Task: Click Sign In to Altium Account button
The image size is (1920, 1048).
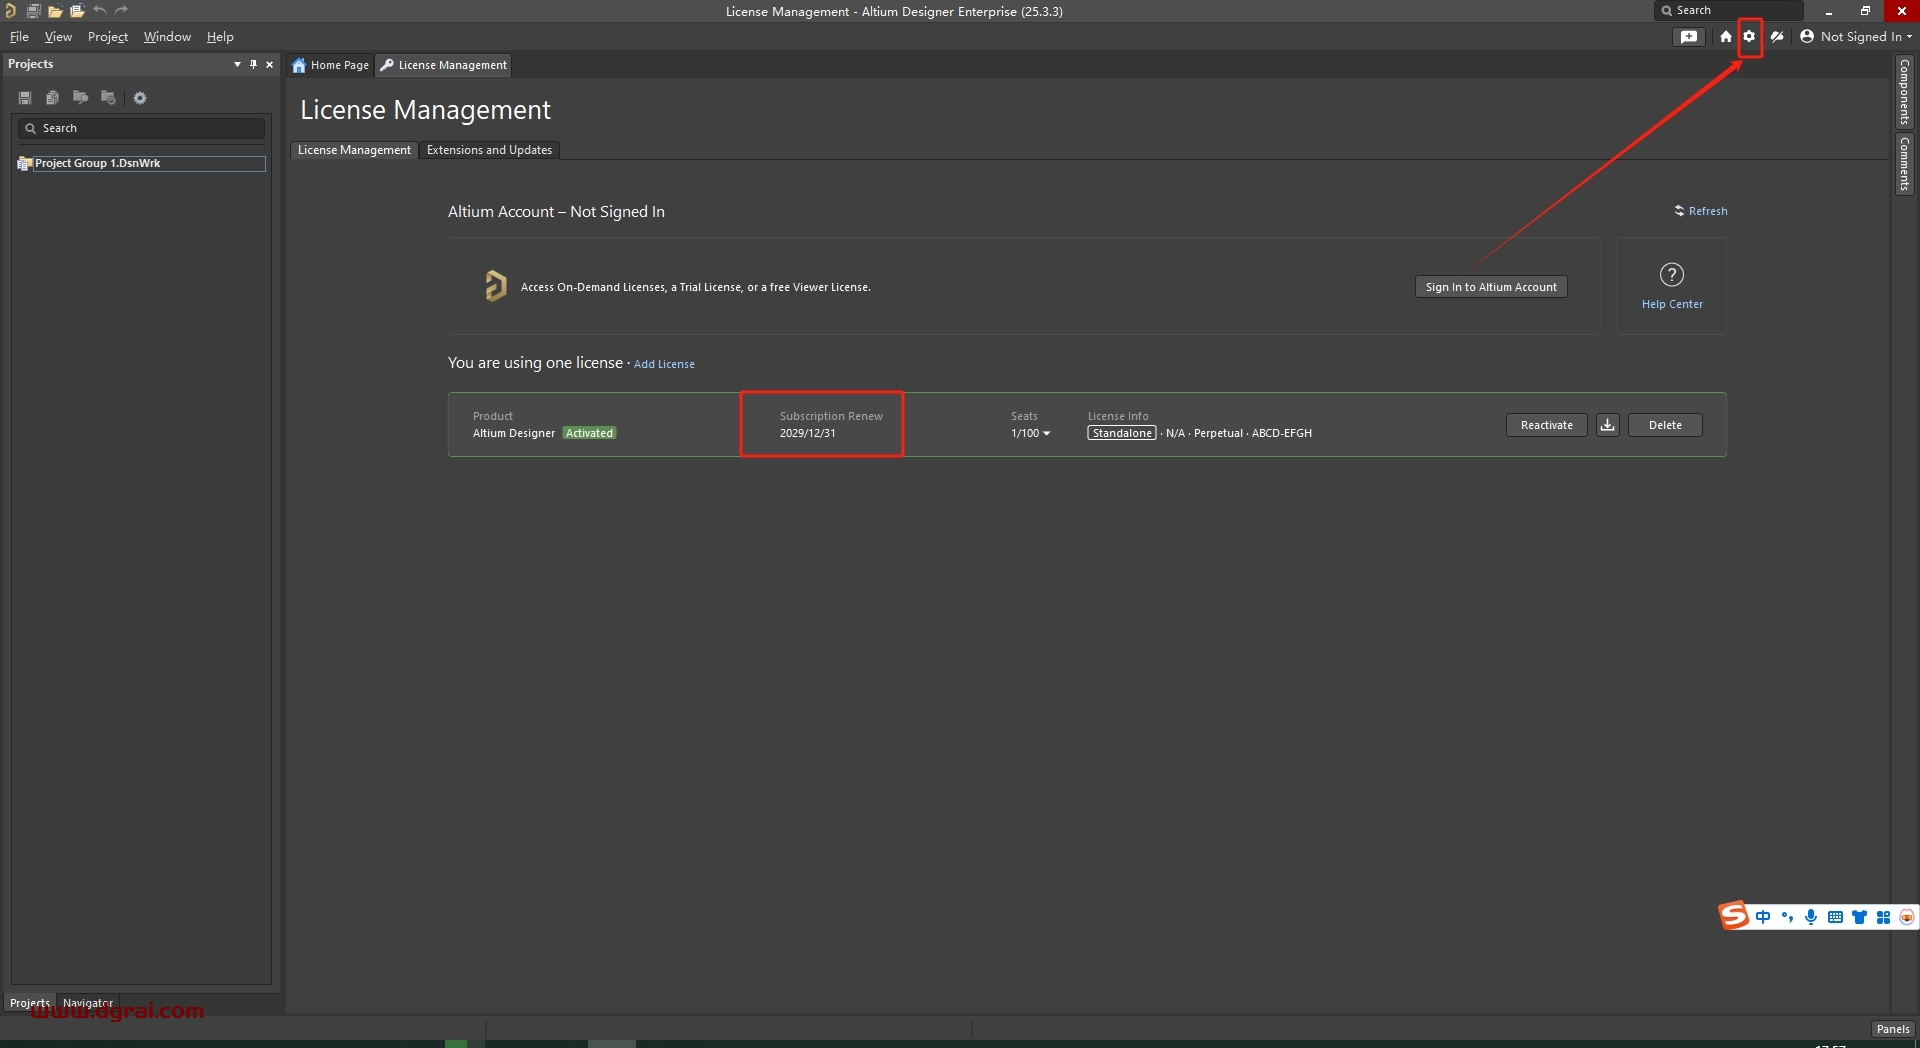Action: (1491, 287)
